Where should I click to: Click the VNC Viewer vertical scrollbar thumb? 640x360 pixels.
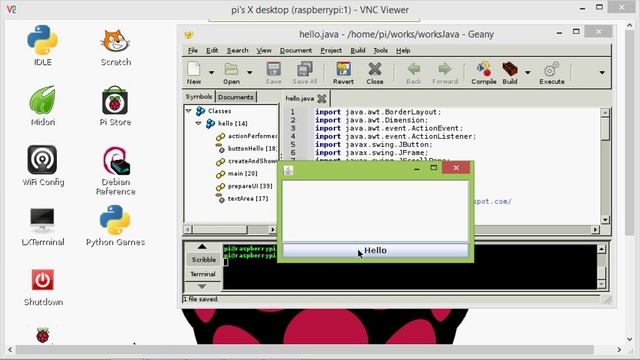coord(629,134)
